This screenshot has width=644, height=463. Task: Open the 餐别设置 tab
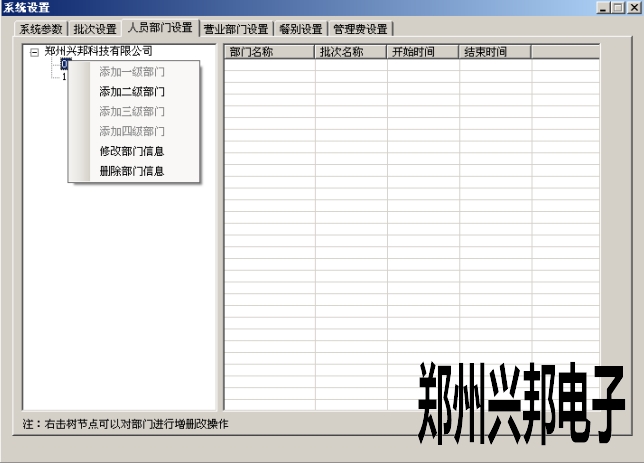[301, 29]
